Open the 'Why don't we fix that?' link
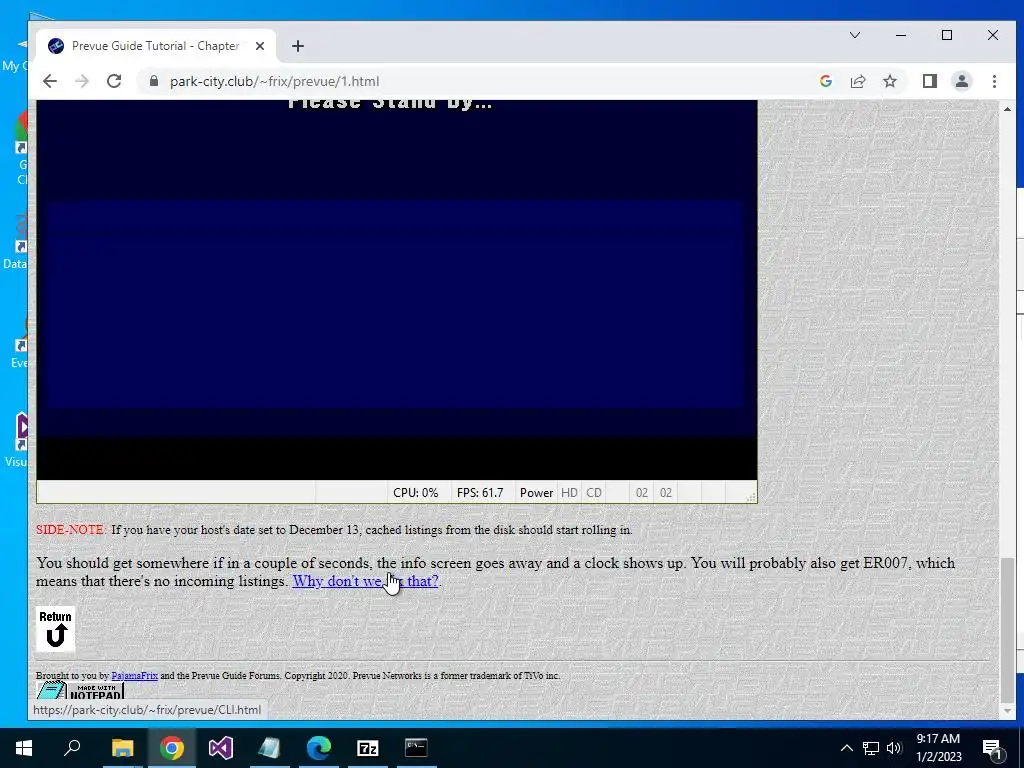 (365, 581)
